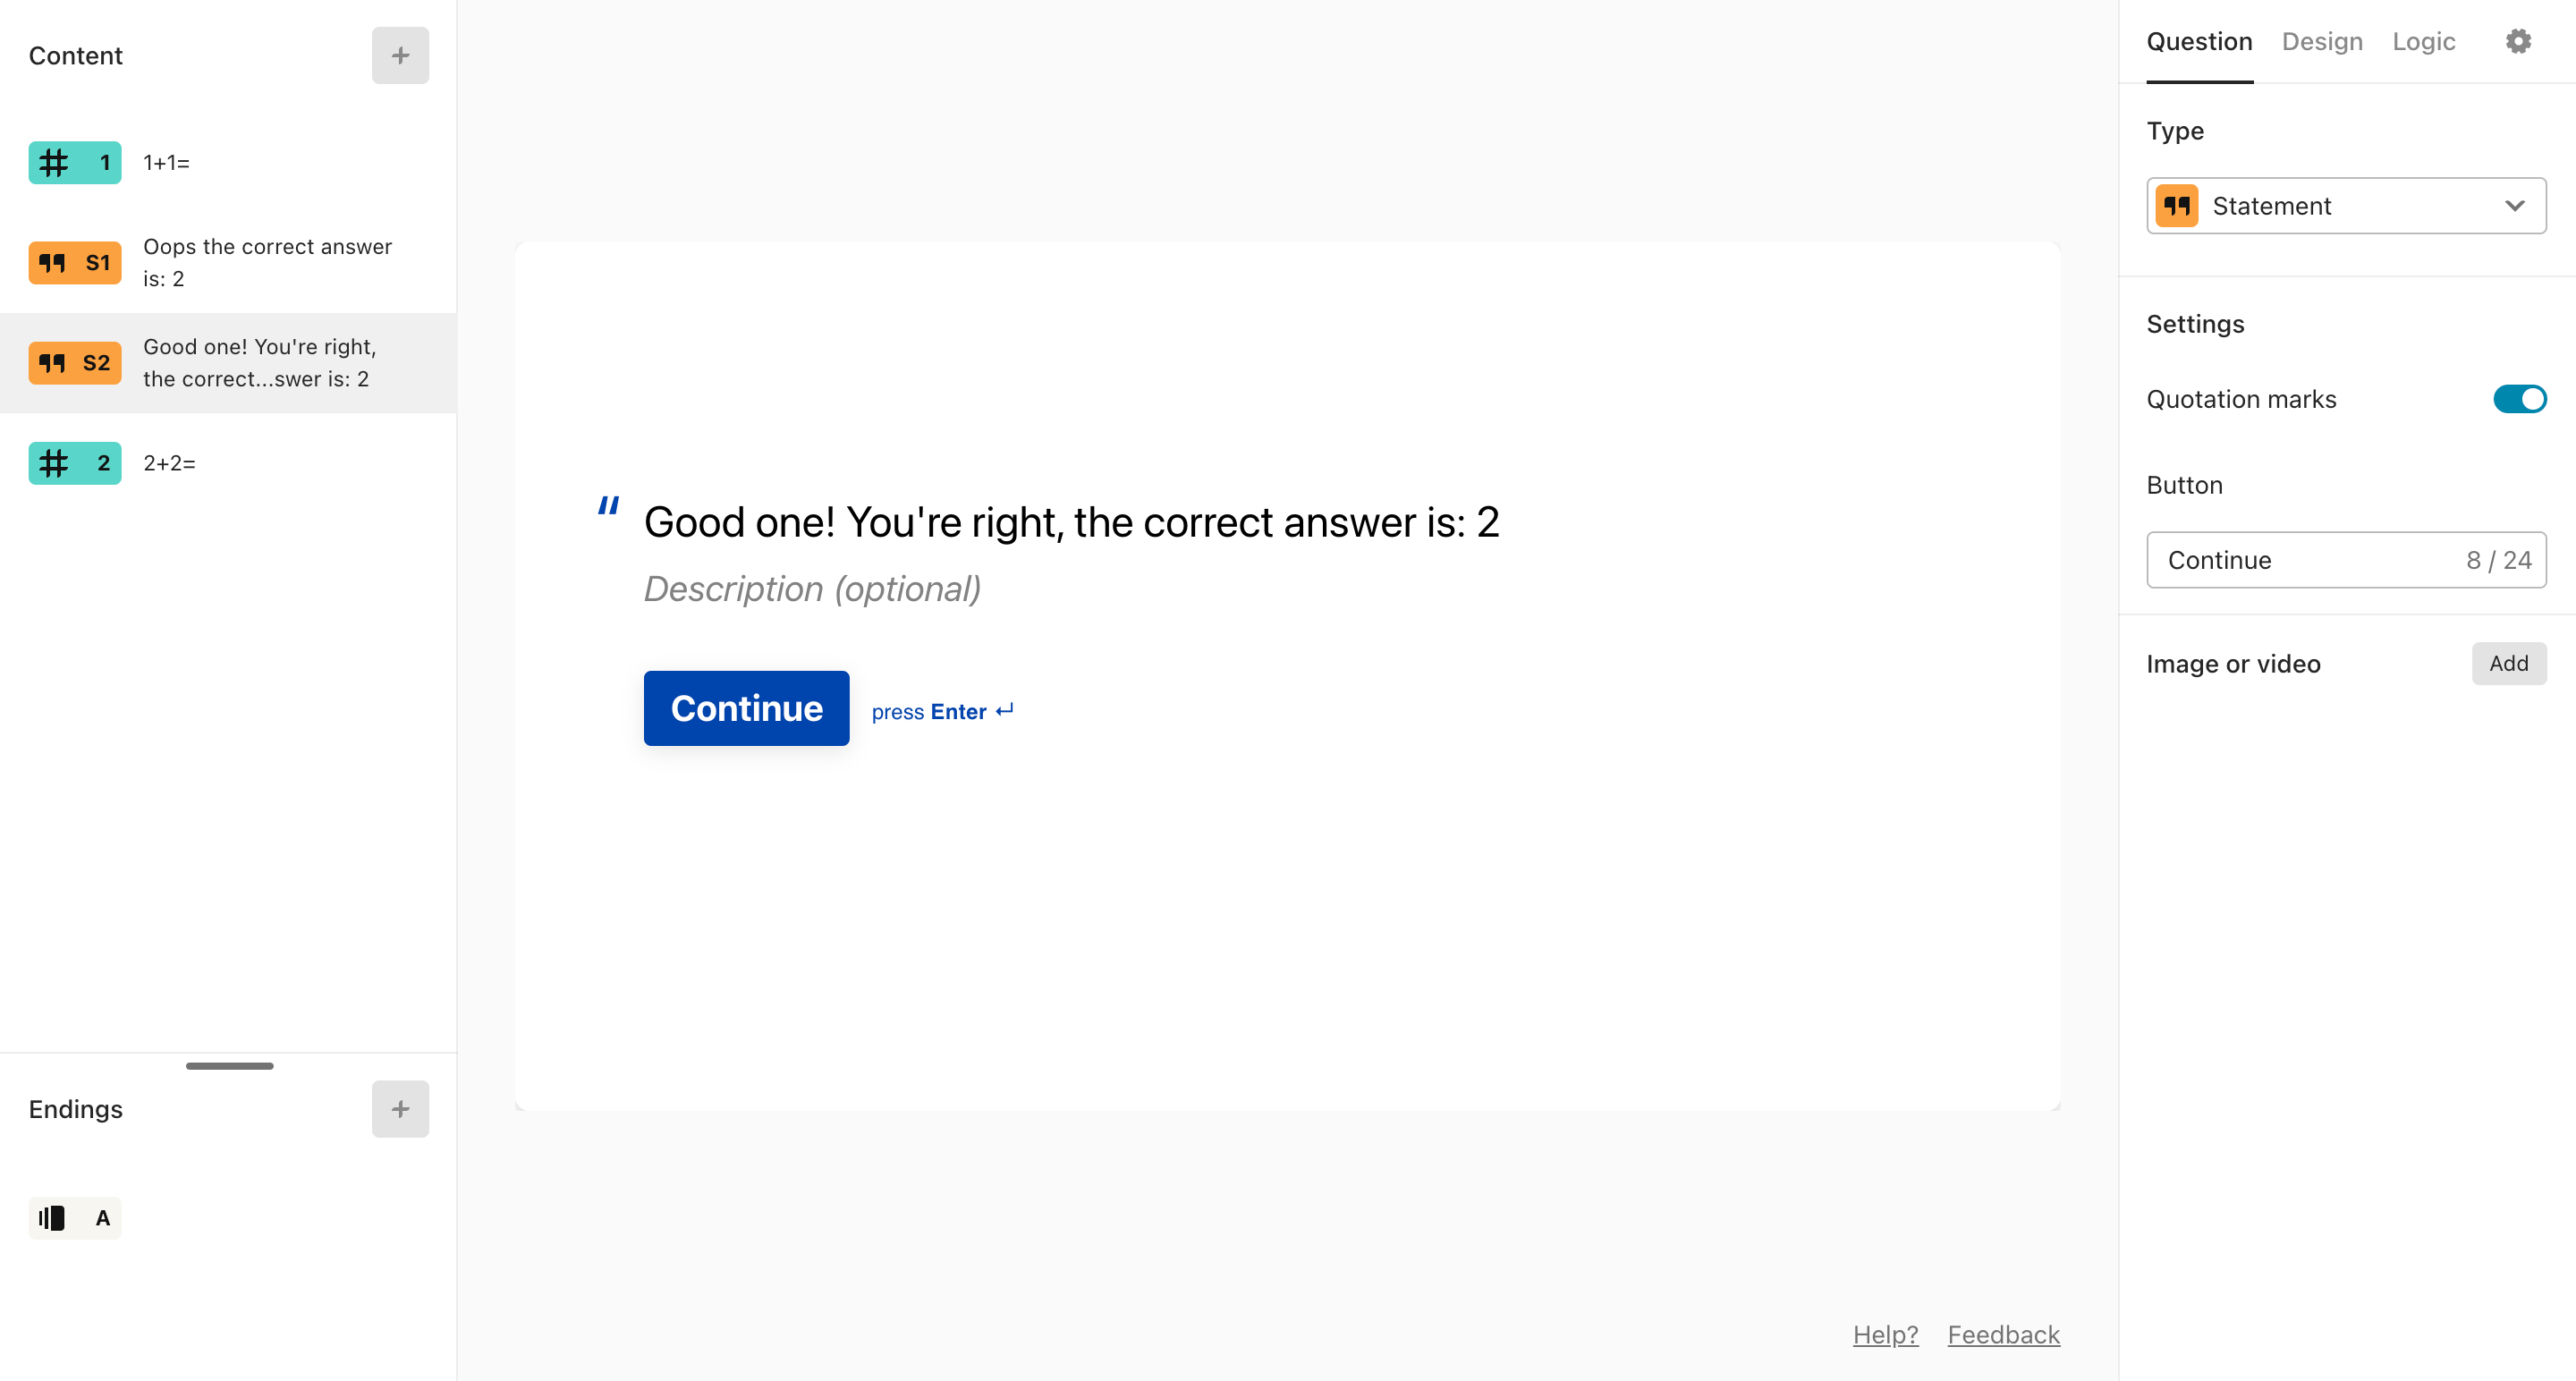Screen dimensions: 2576x1381
Task: Click the sidebar resize handle bar
Action: pos(229,1066)
